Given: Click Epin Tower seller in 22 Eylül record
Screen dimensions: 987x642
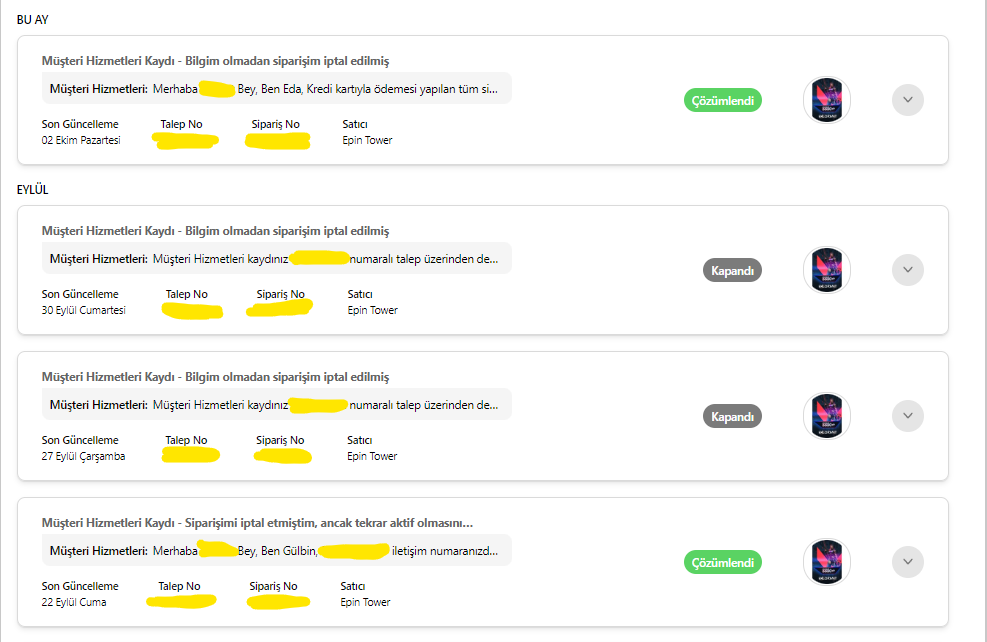Looking at the screenshot, I should point(365,602).
